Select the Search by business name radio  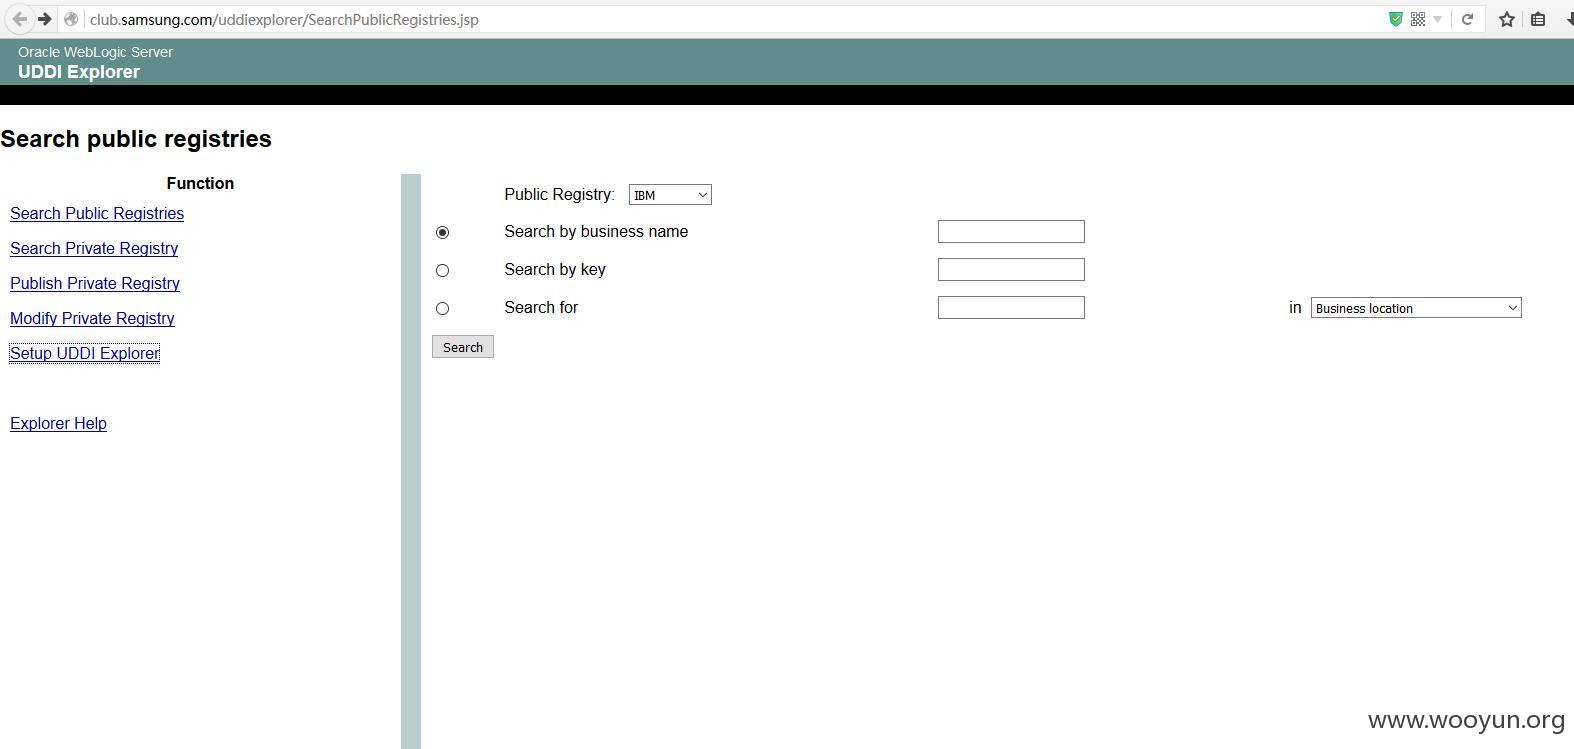click(442, 232)
